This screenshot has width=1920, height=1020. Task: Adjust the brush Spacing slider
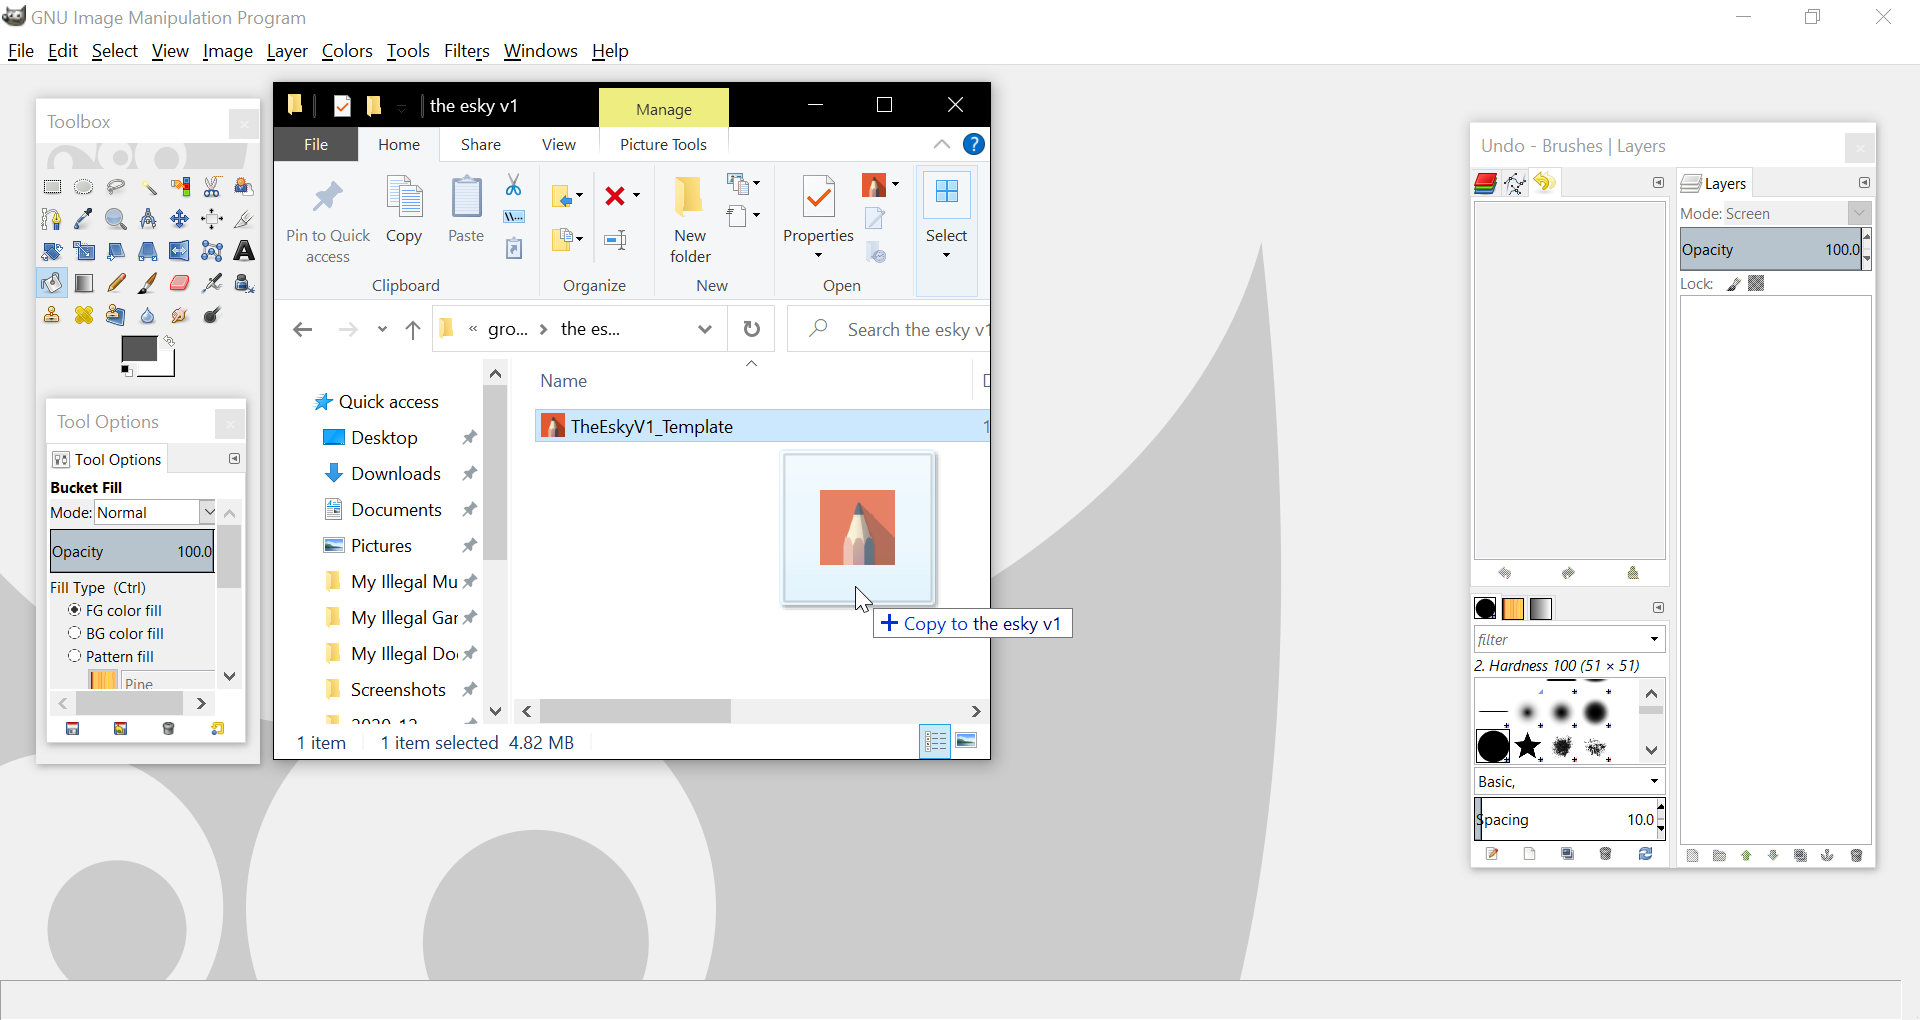[1566, 819]
